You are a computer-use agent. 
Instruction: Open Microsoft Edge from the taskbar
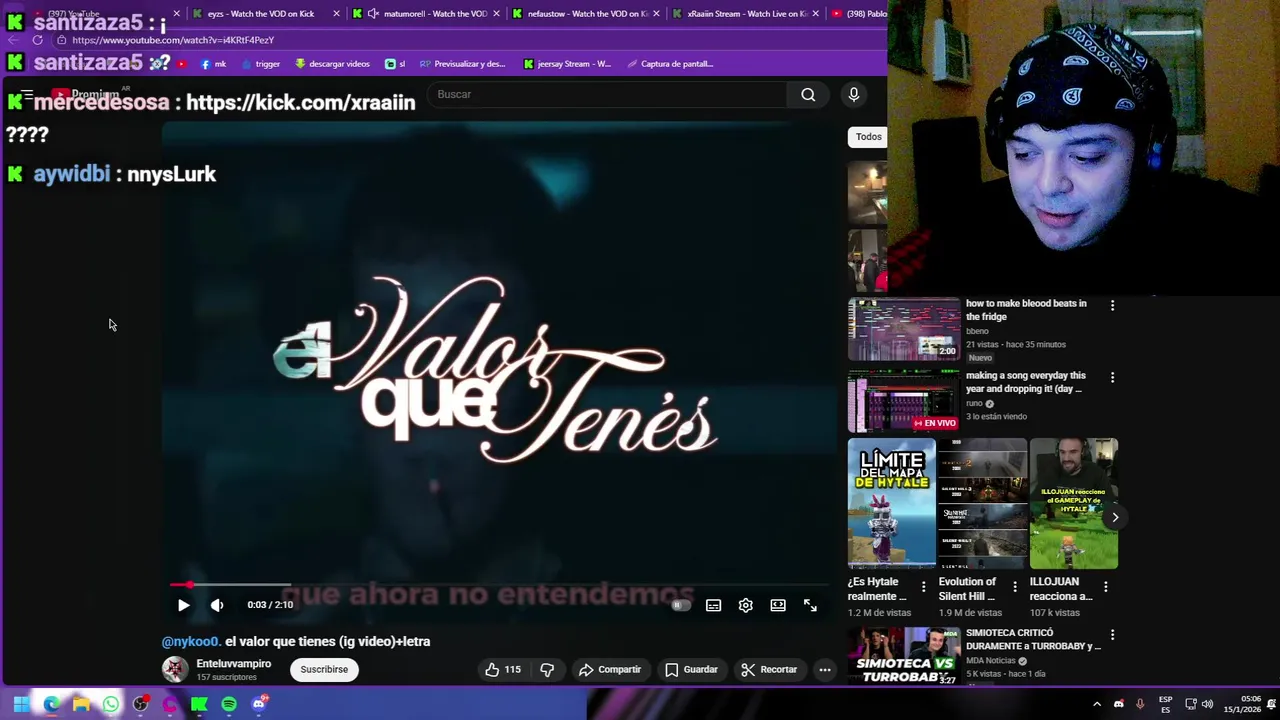click(x=51, y=705)
